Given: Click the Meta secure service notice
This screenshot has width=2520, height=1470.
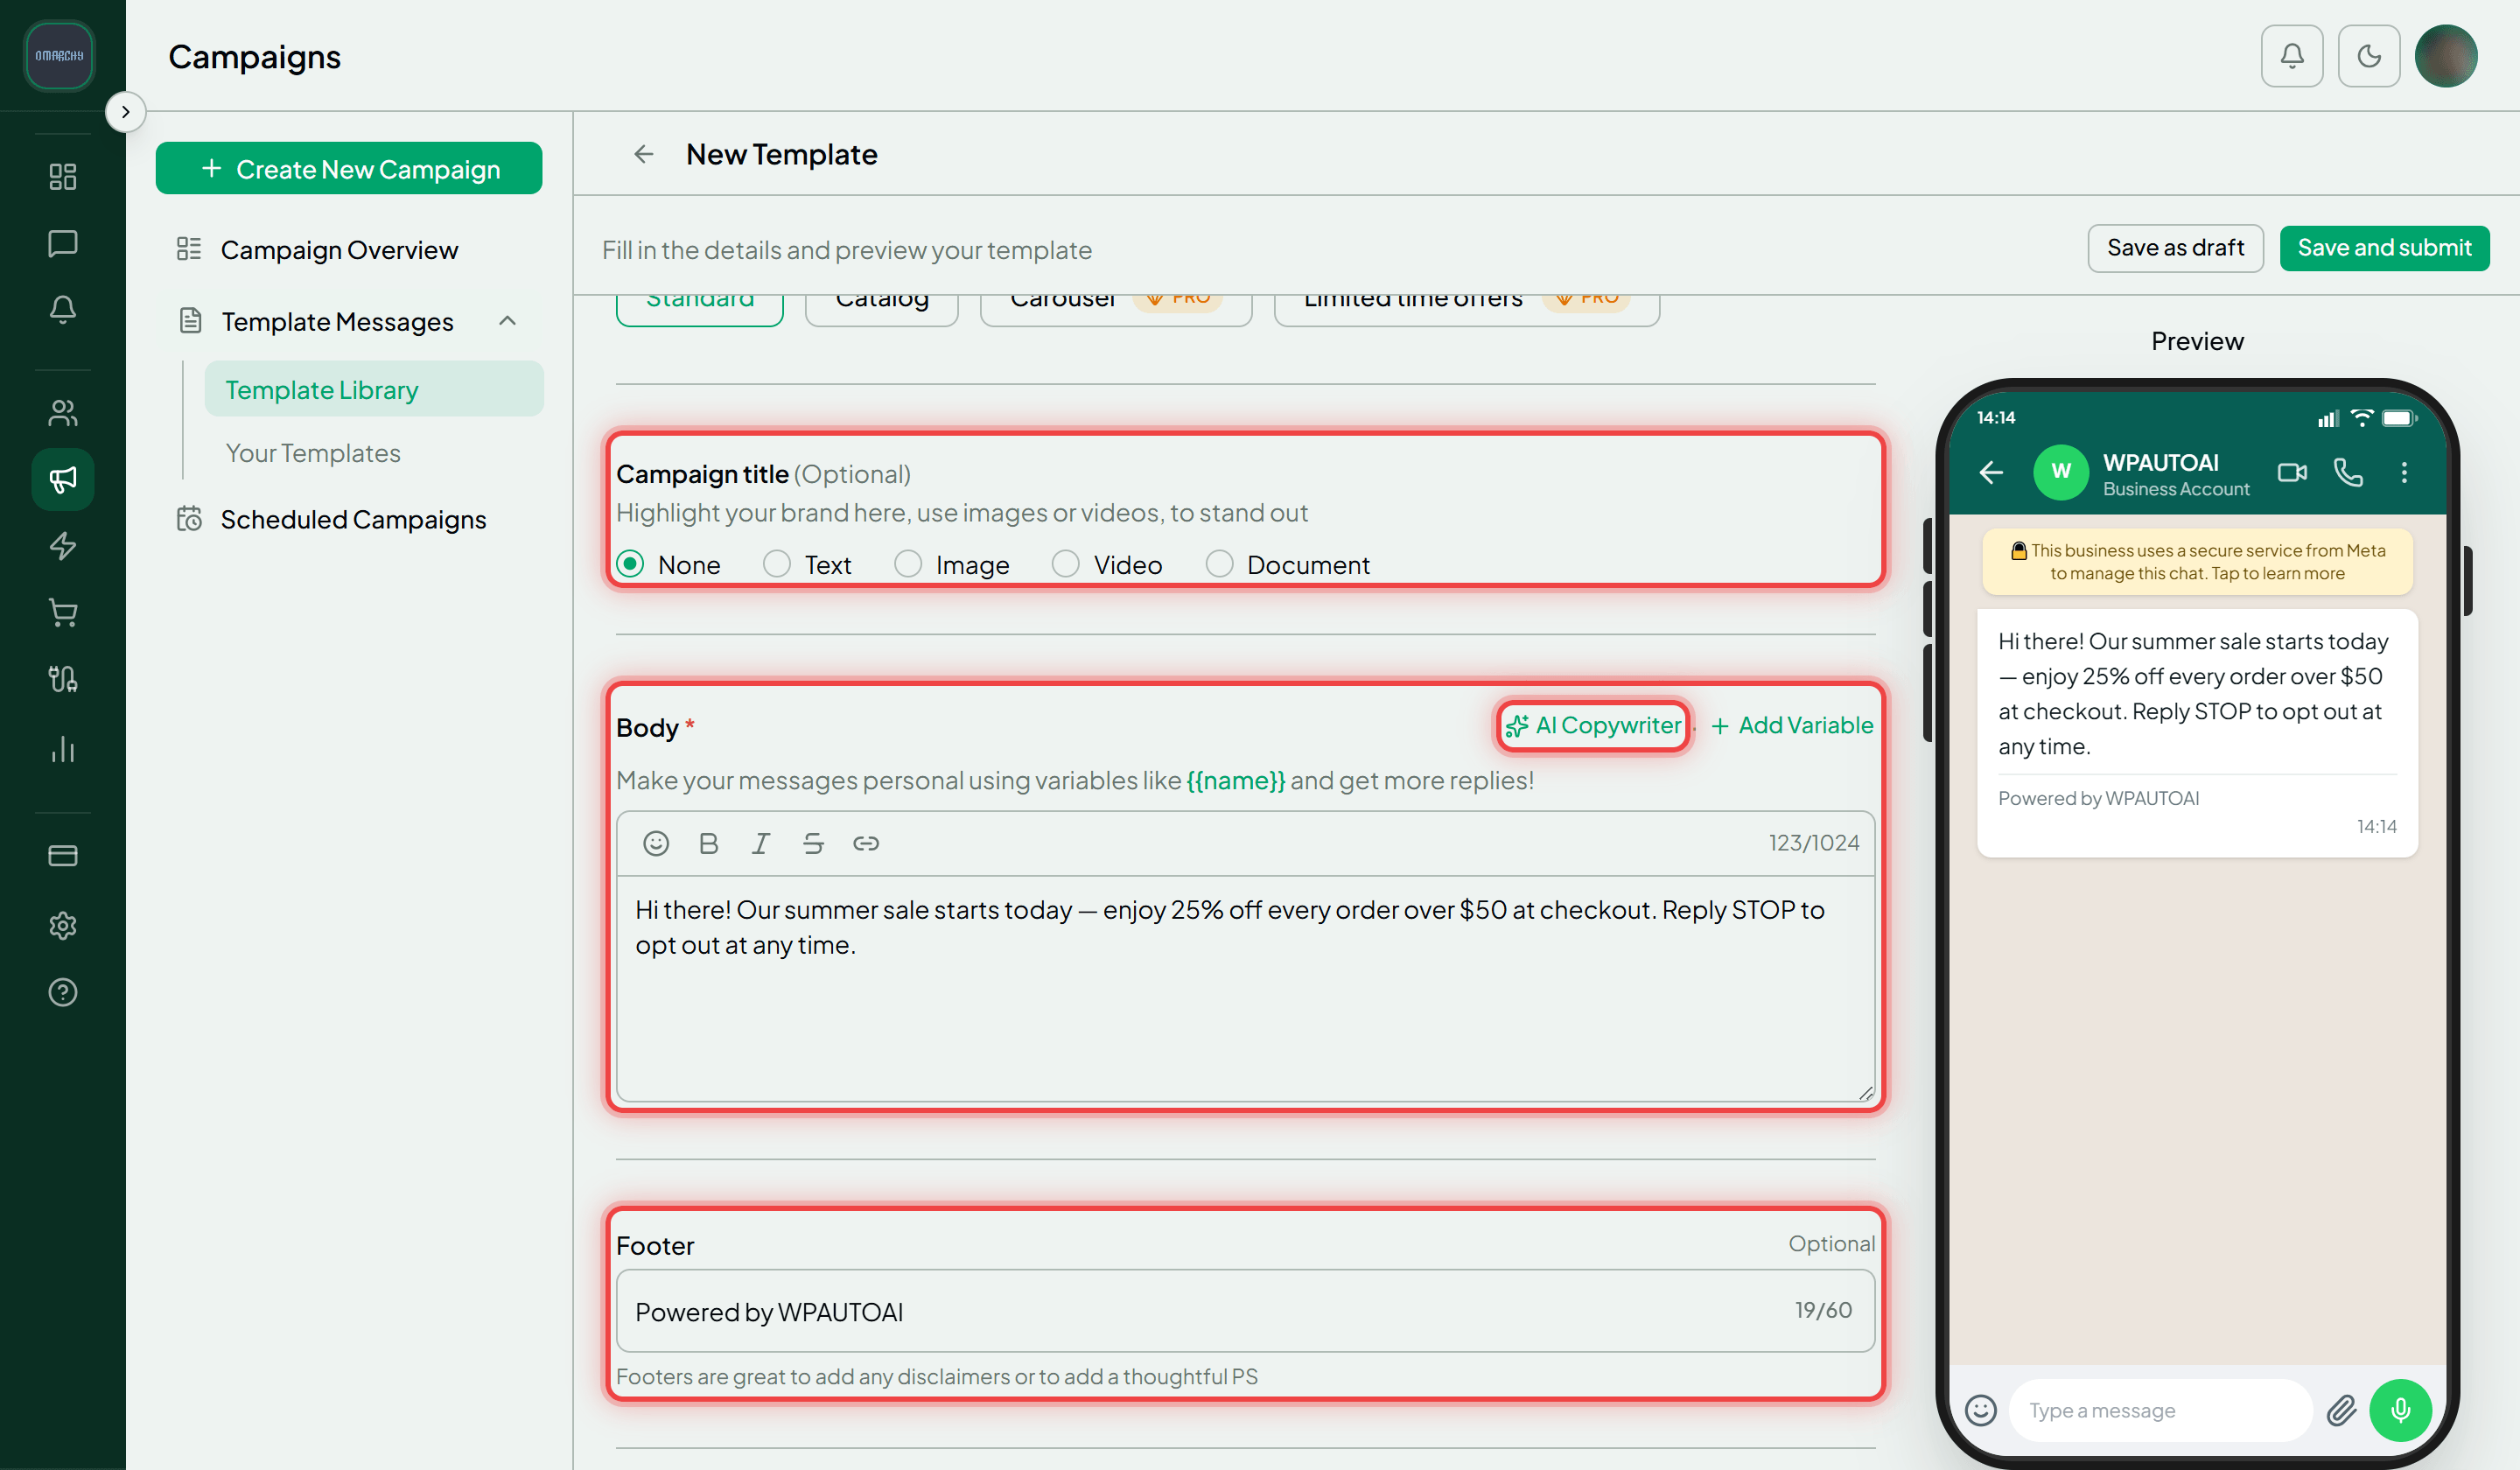Looking at the screenshot, I should tap(2196, 561).
